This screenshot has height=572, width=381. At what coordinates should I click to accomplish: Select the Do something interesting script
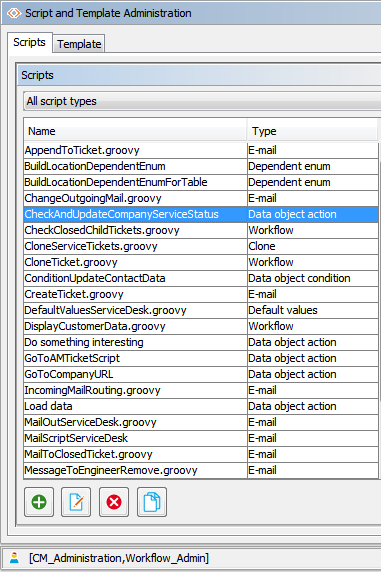pos(201,342)
